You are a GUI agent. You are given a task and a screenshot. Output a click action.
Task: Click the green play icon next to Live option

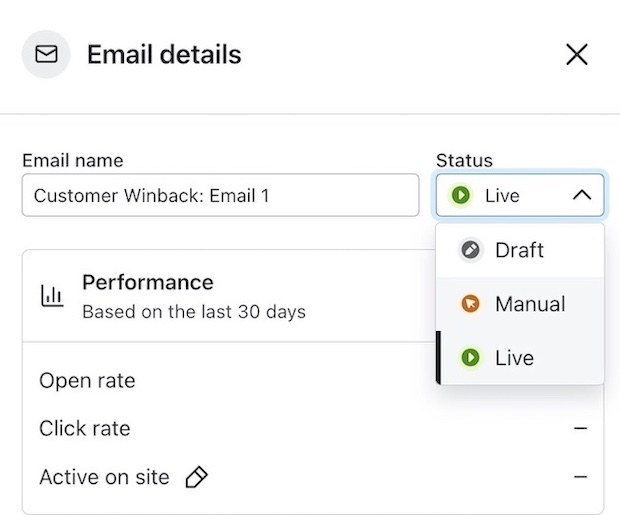[470, 358]
